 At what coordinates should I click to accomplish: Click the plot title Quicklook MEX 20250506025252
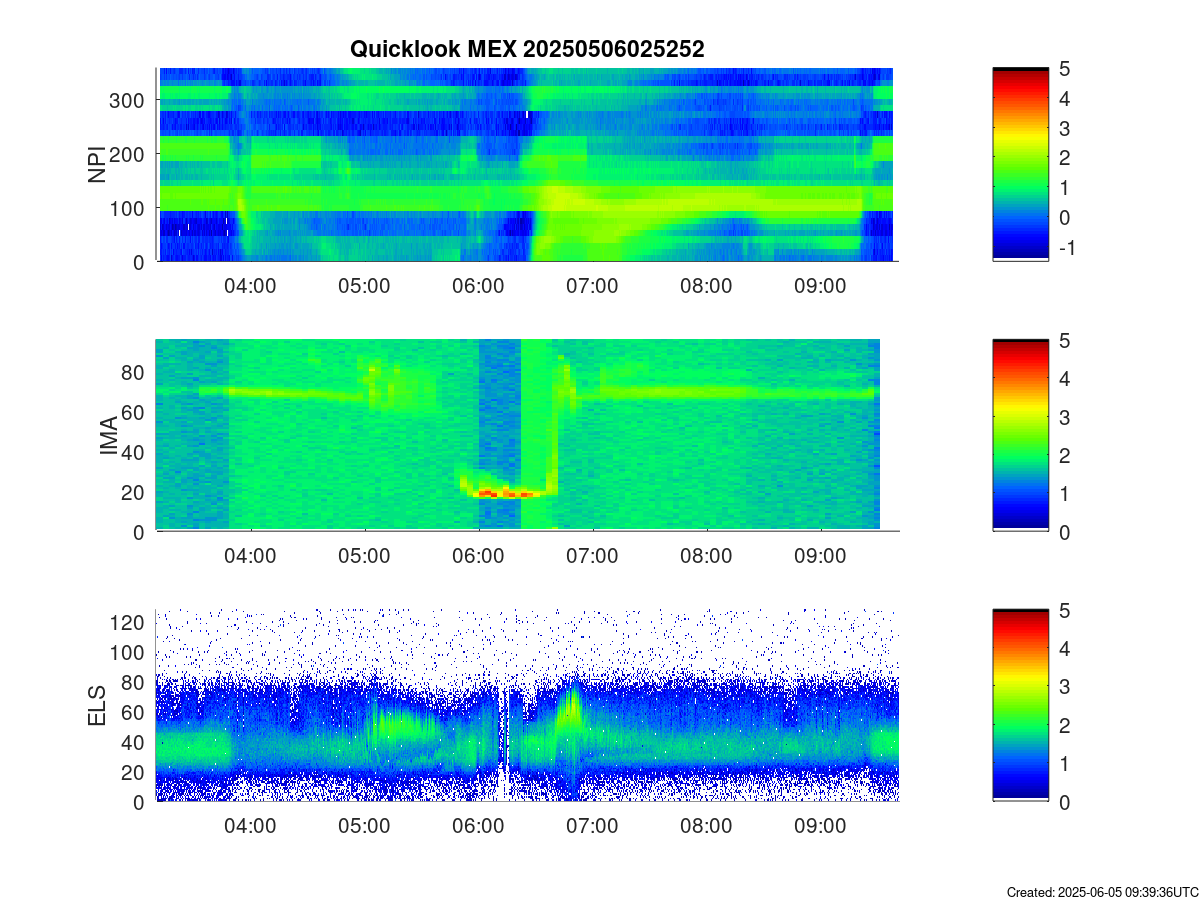[527, 49]
